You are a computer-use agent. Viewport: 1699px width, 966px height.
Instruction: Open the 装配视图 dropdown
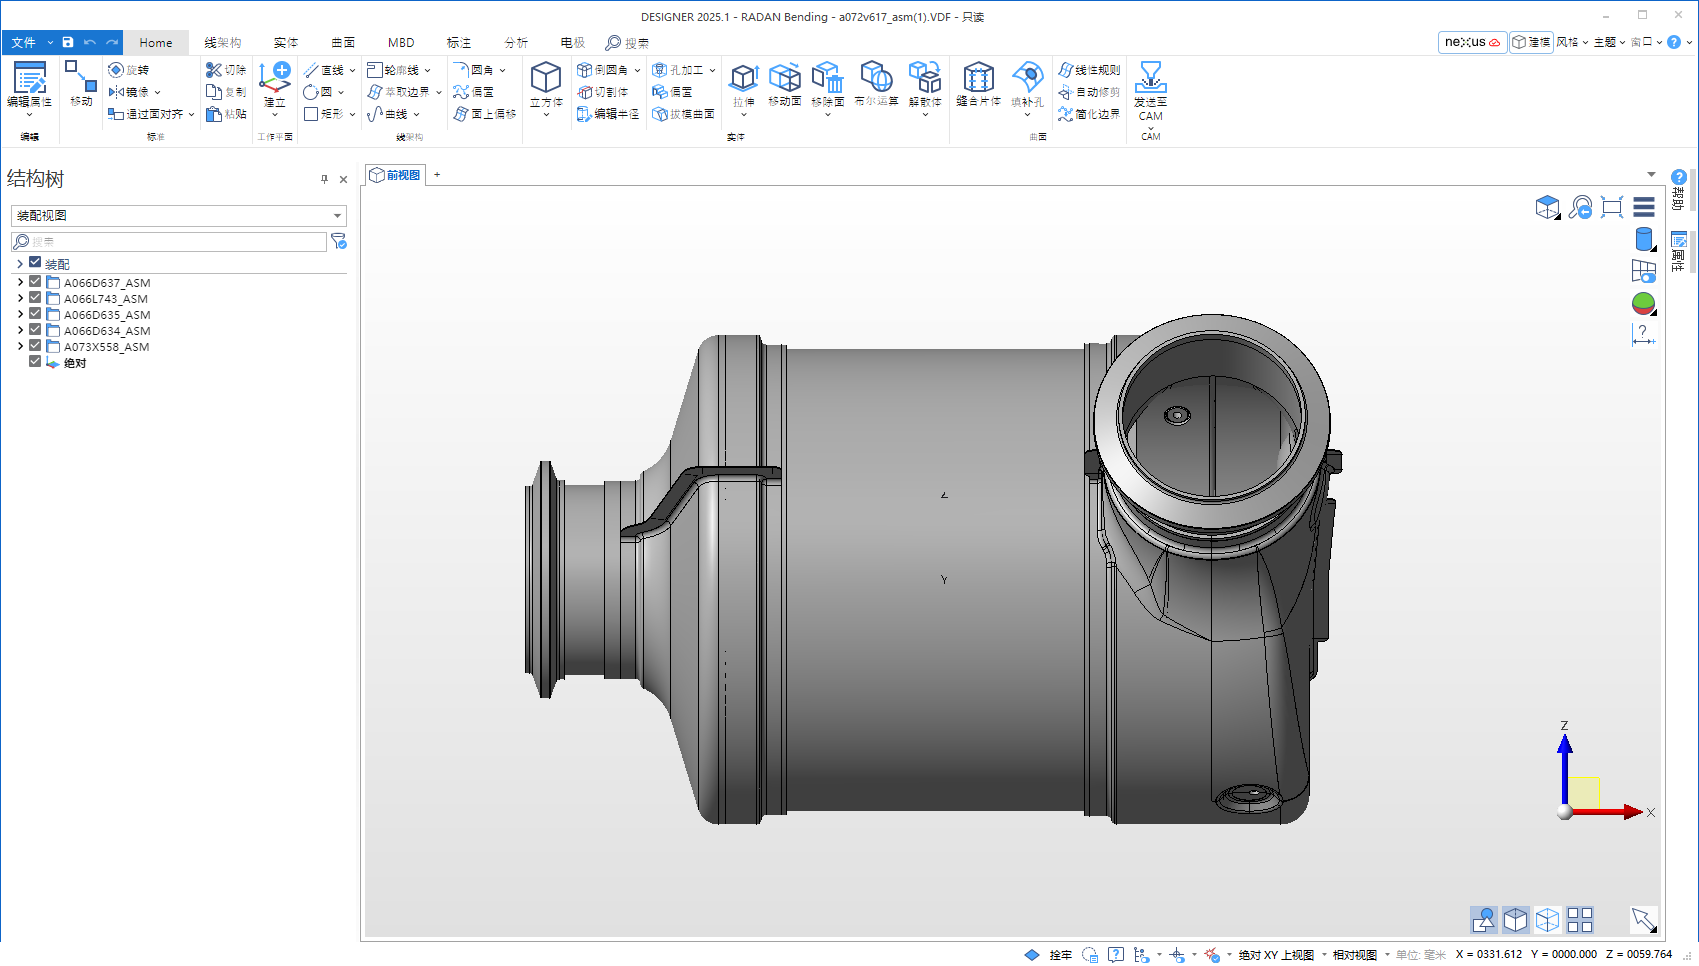pos(179,216)
